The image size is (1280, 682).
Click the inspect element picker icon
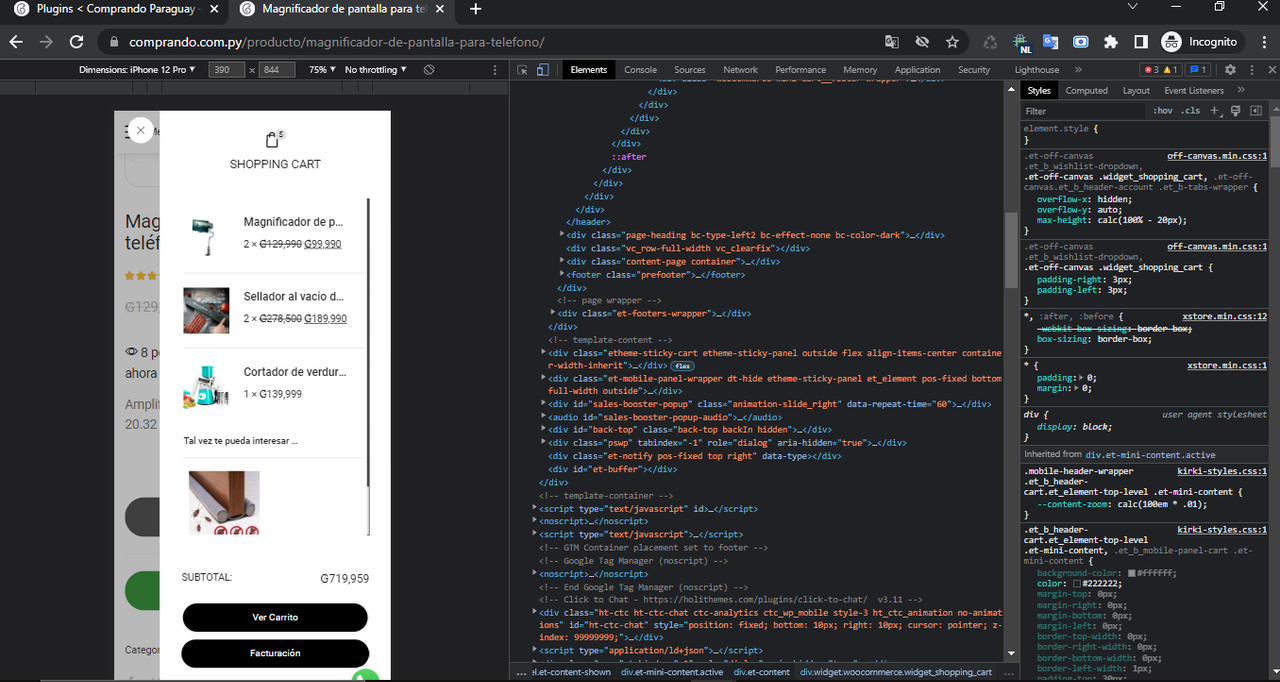pyautogui.click(x=522, y=70)
